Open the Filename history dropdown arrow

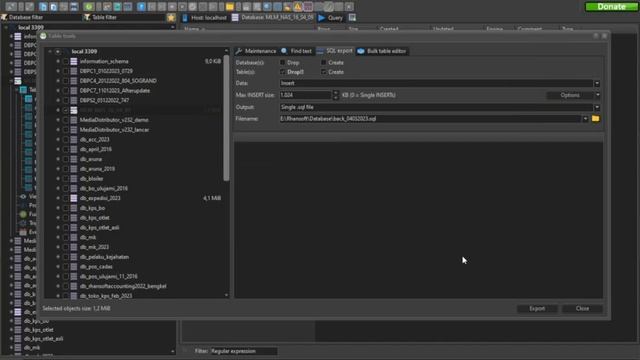585,119
